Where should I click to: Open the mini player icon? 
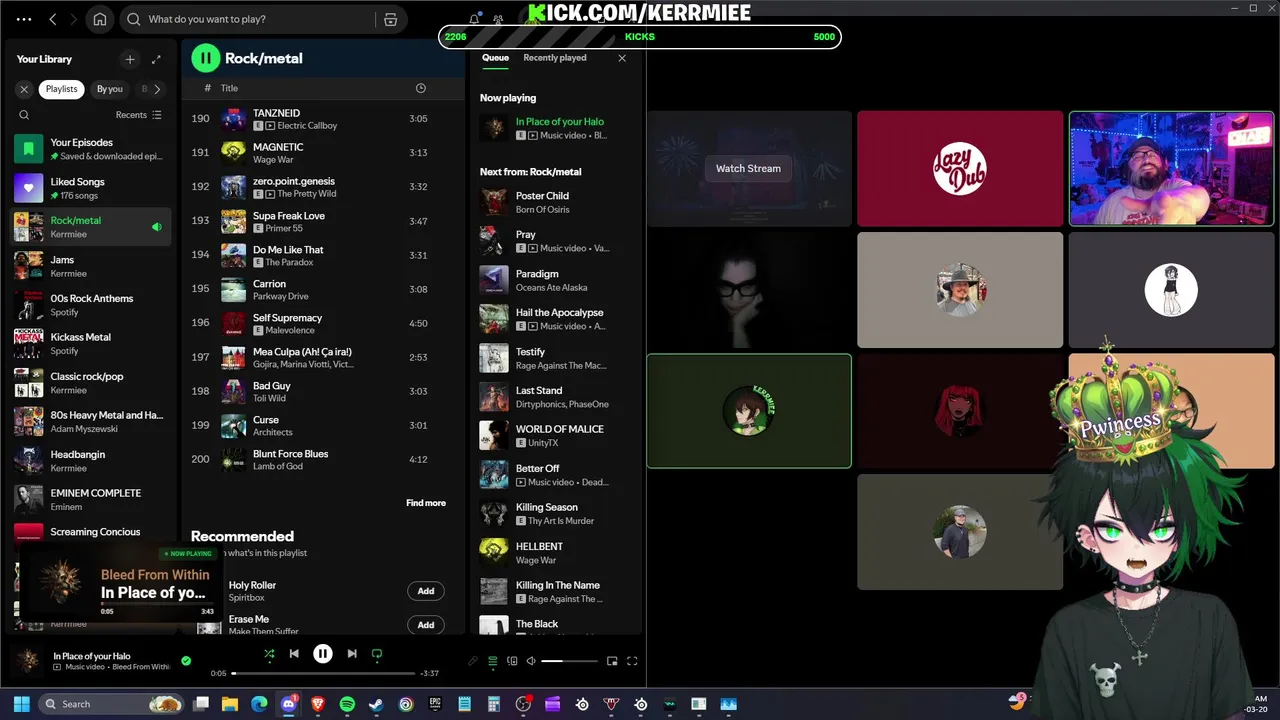tap(612, 661)
